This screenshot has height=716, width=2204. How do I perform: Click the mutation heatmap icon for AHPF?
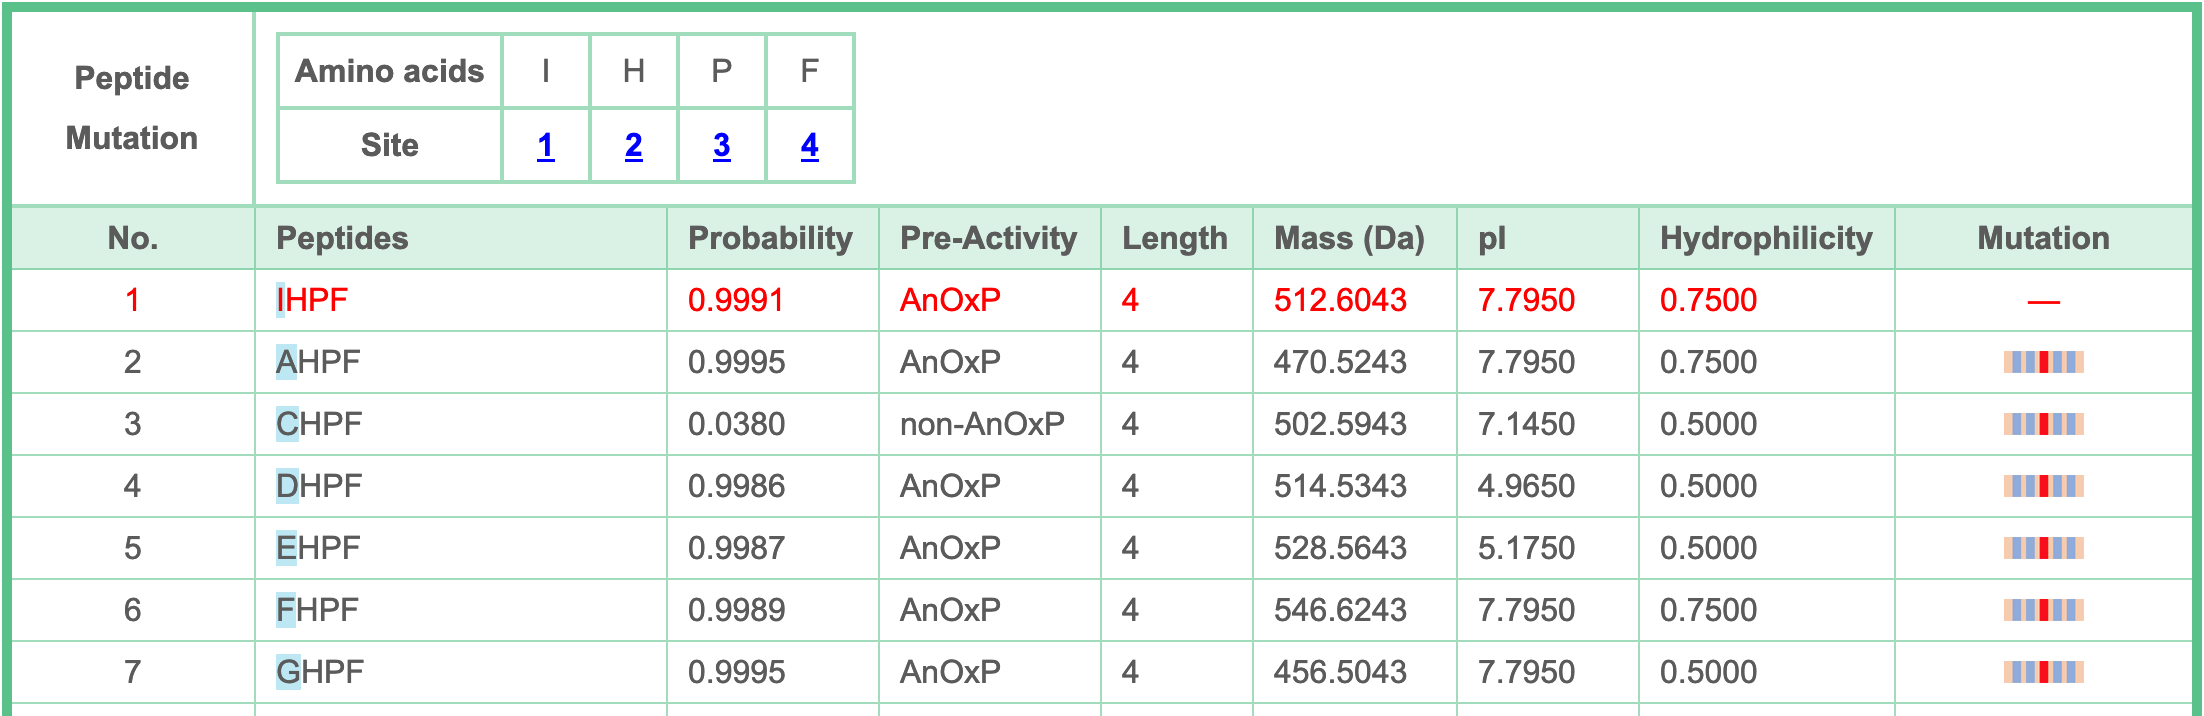pyautogui.click(x=2043, y=362)
